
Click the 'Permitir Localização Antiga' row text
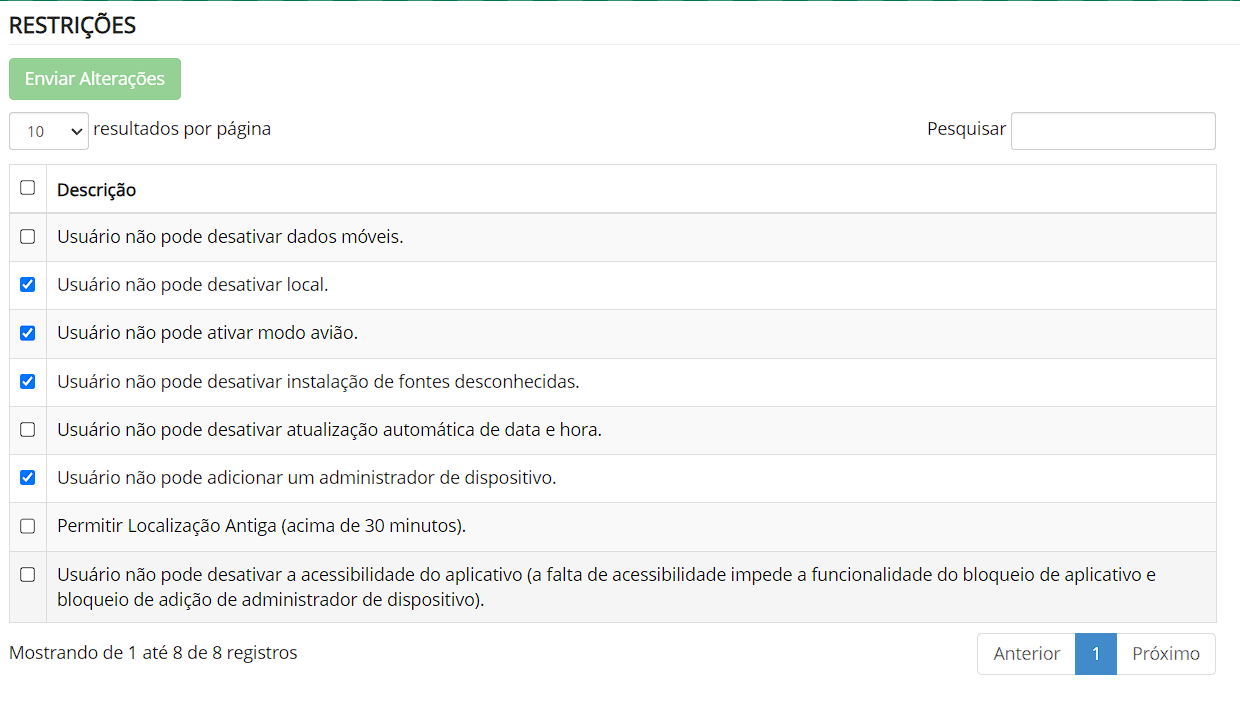(262, 526)
